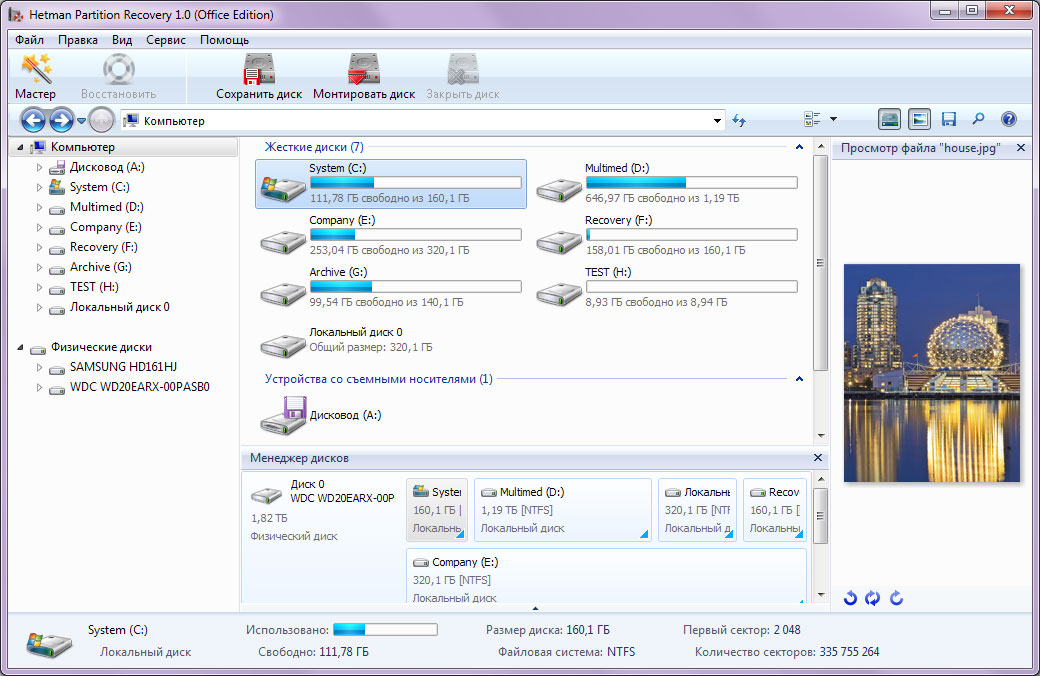Click the Сохранить диск toolbar button
This screenshot has height=676, width=1040.
[259, 77]
